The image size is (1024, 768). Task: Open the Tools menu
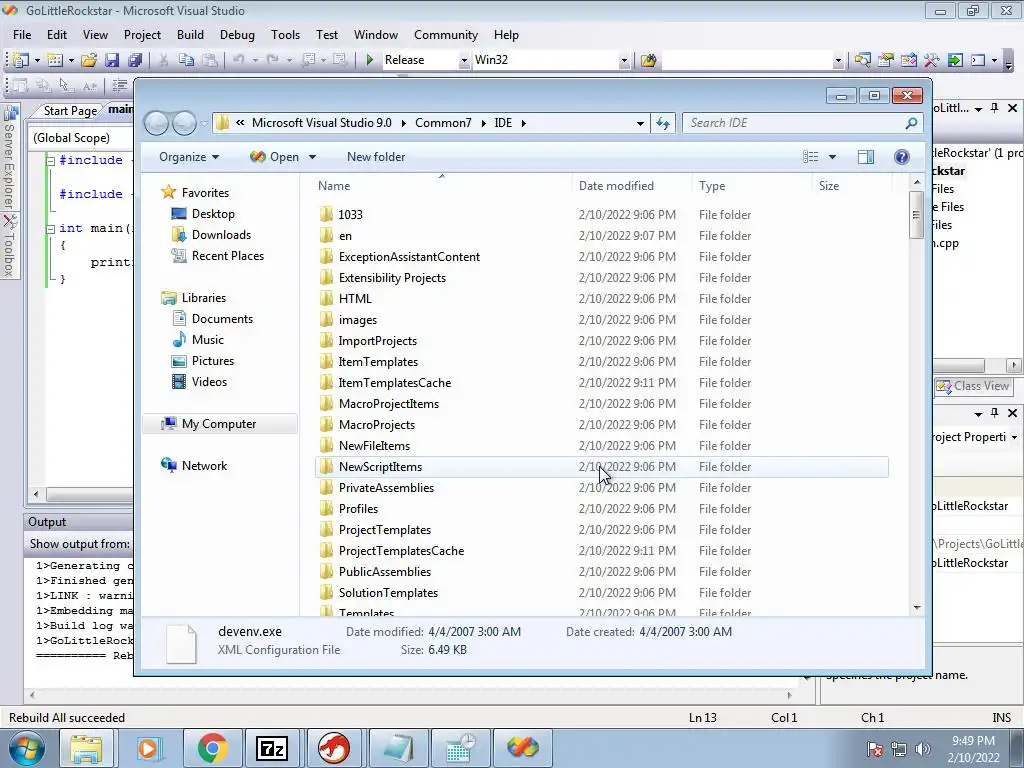pyautogui.click(x=285, y=35)
